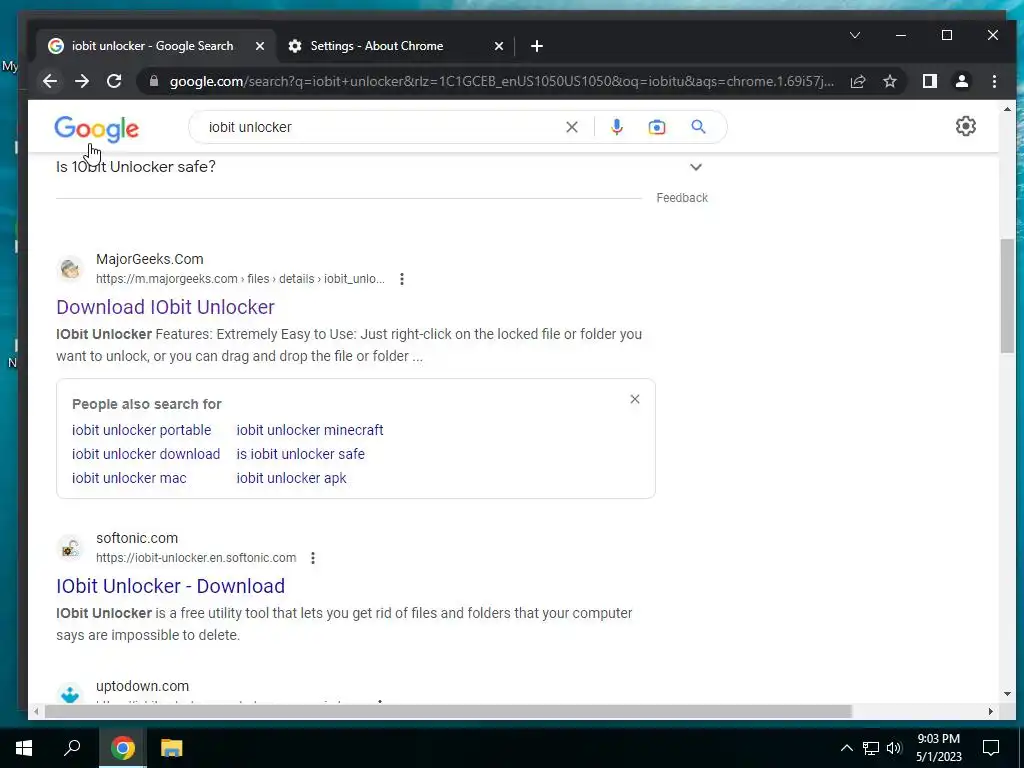Image resolution: width=1024 pixels, height=768 pixels.
Task: Reload the page with the refresh icon
Action: click(x=114, y=82)
